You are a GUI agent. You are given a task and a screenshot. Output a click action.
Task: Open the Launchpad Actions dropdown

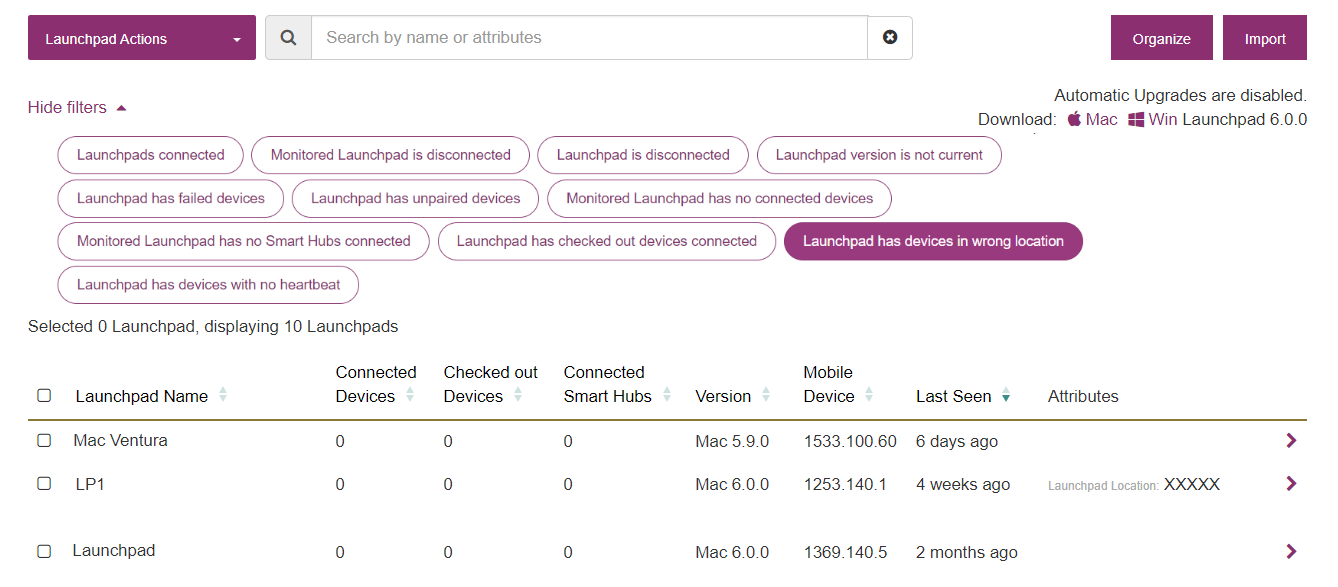141,37
